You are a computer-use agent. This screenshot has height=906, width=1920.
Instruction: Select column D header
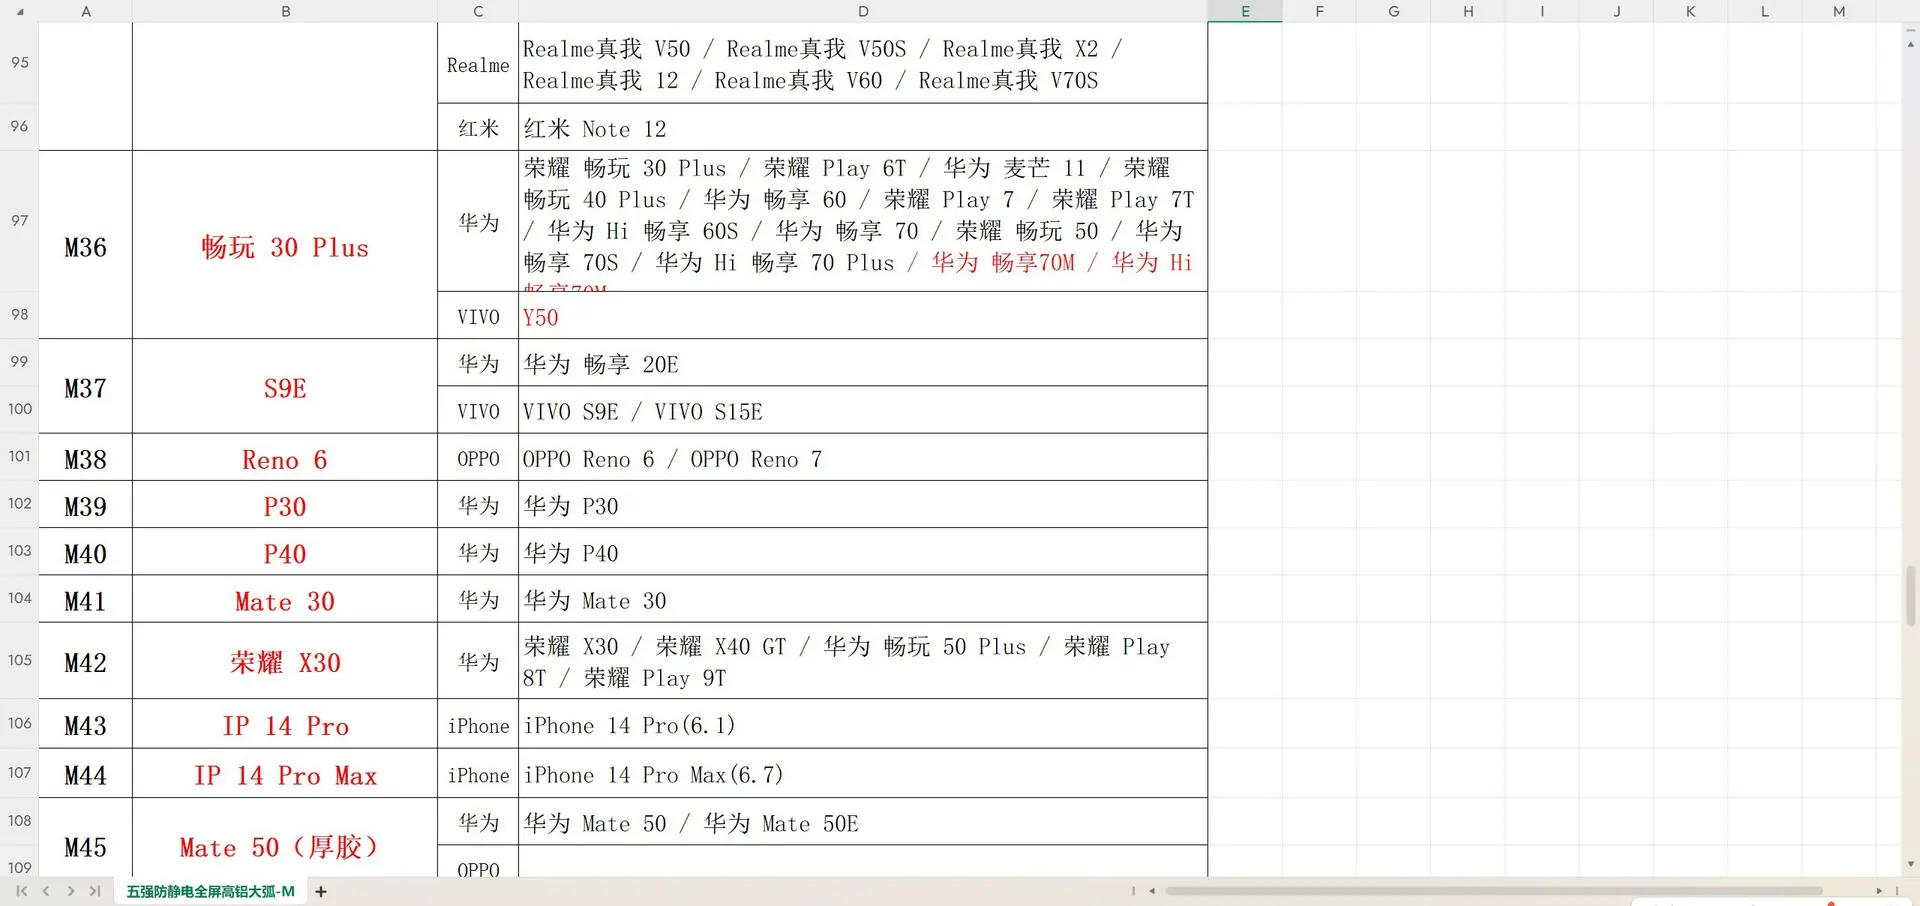(x=863, y=12)
